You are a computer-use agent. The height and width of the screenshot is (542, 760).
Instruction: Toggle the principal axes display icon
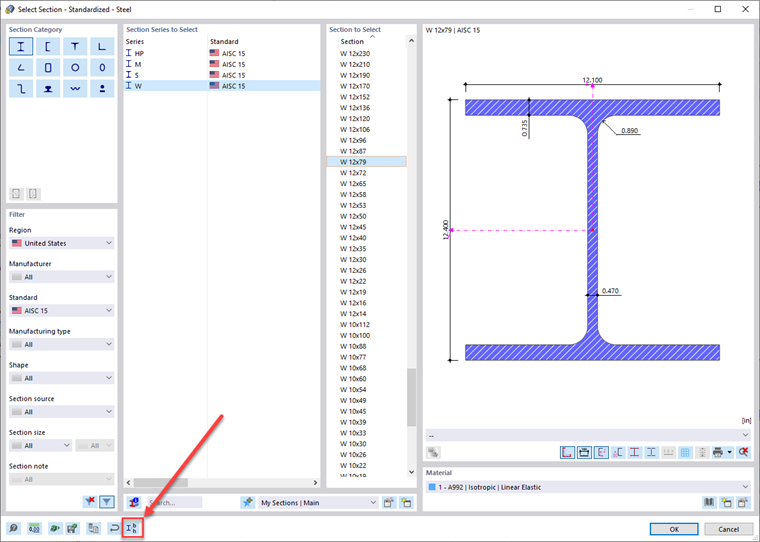coord(601,452)
